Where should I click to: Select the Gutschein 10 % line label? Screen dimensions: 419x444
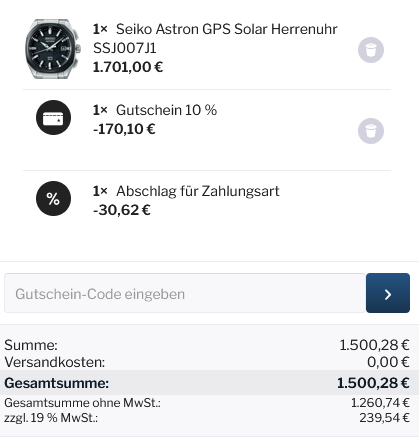[x=166, y=110]
